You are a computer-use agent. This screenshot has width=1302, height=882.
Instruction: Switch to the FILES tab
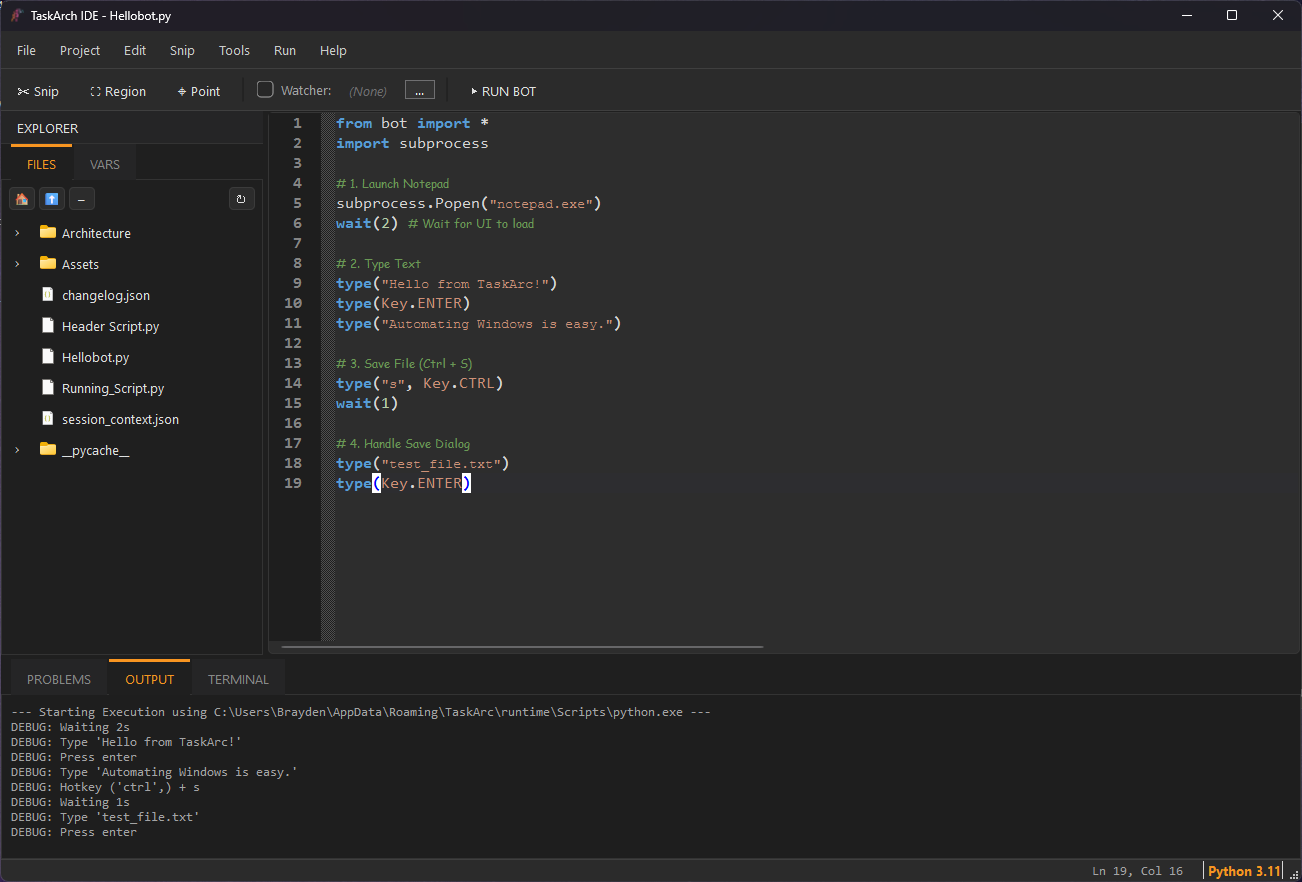[x=41, y=164]
